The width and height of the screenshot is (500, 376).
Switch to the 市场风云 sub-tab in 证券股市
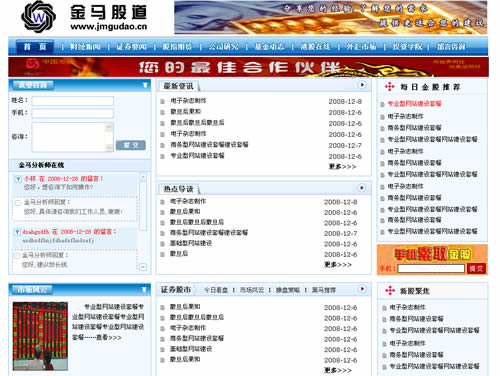[252, 290]
